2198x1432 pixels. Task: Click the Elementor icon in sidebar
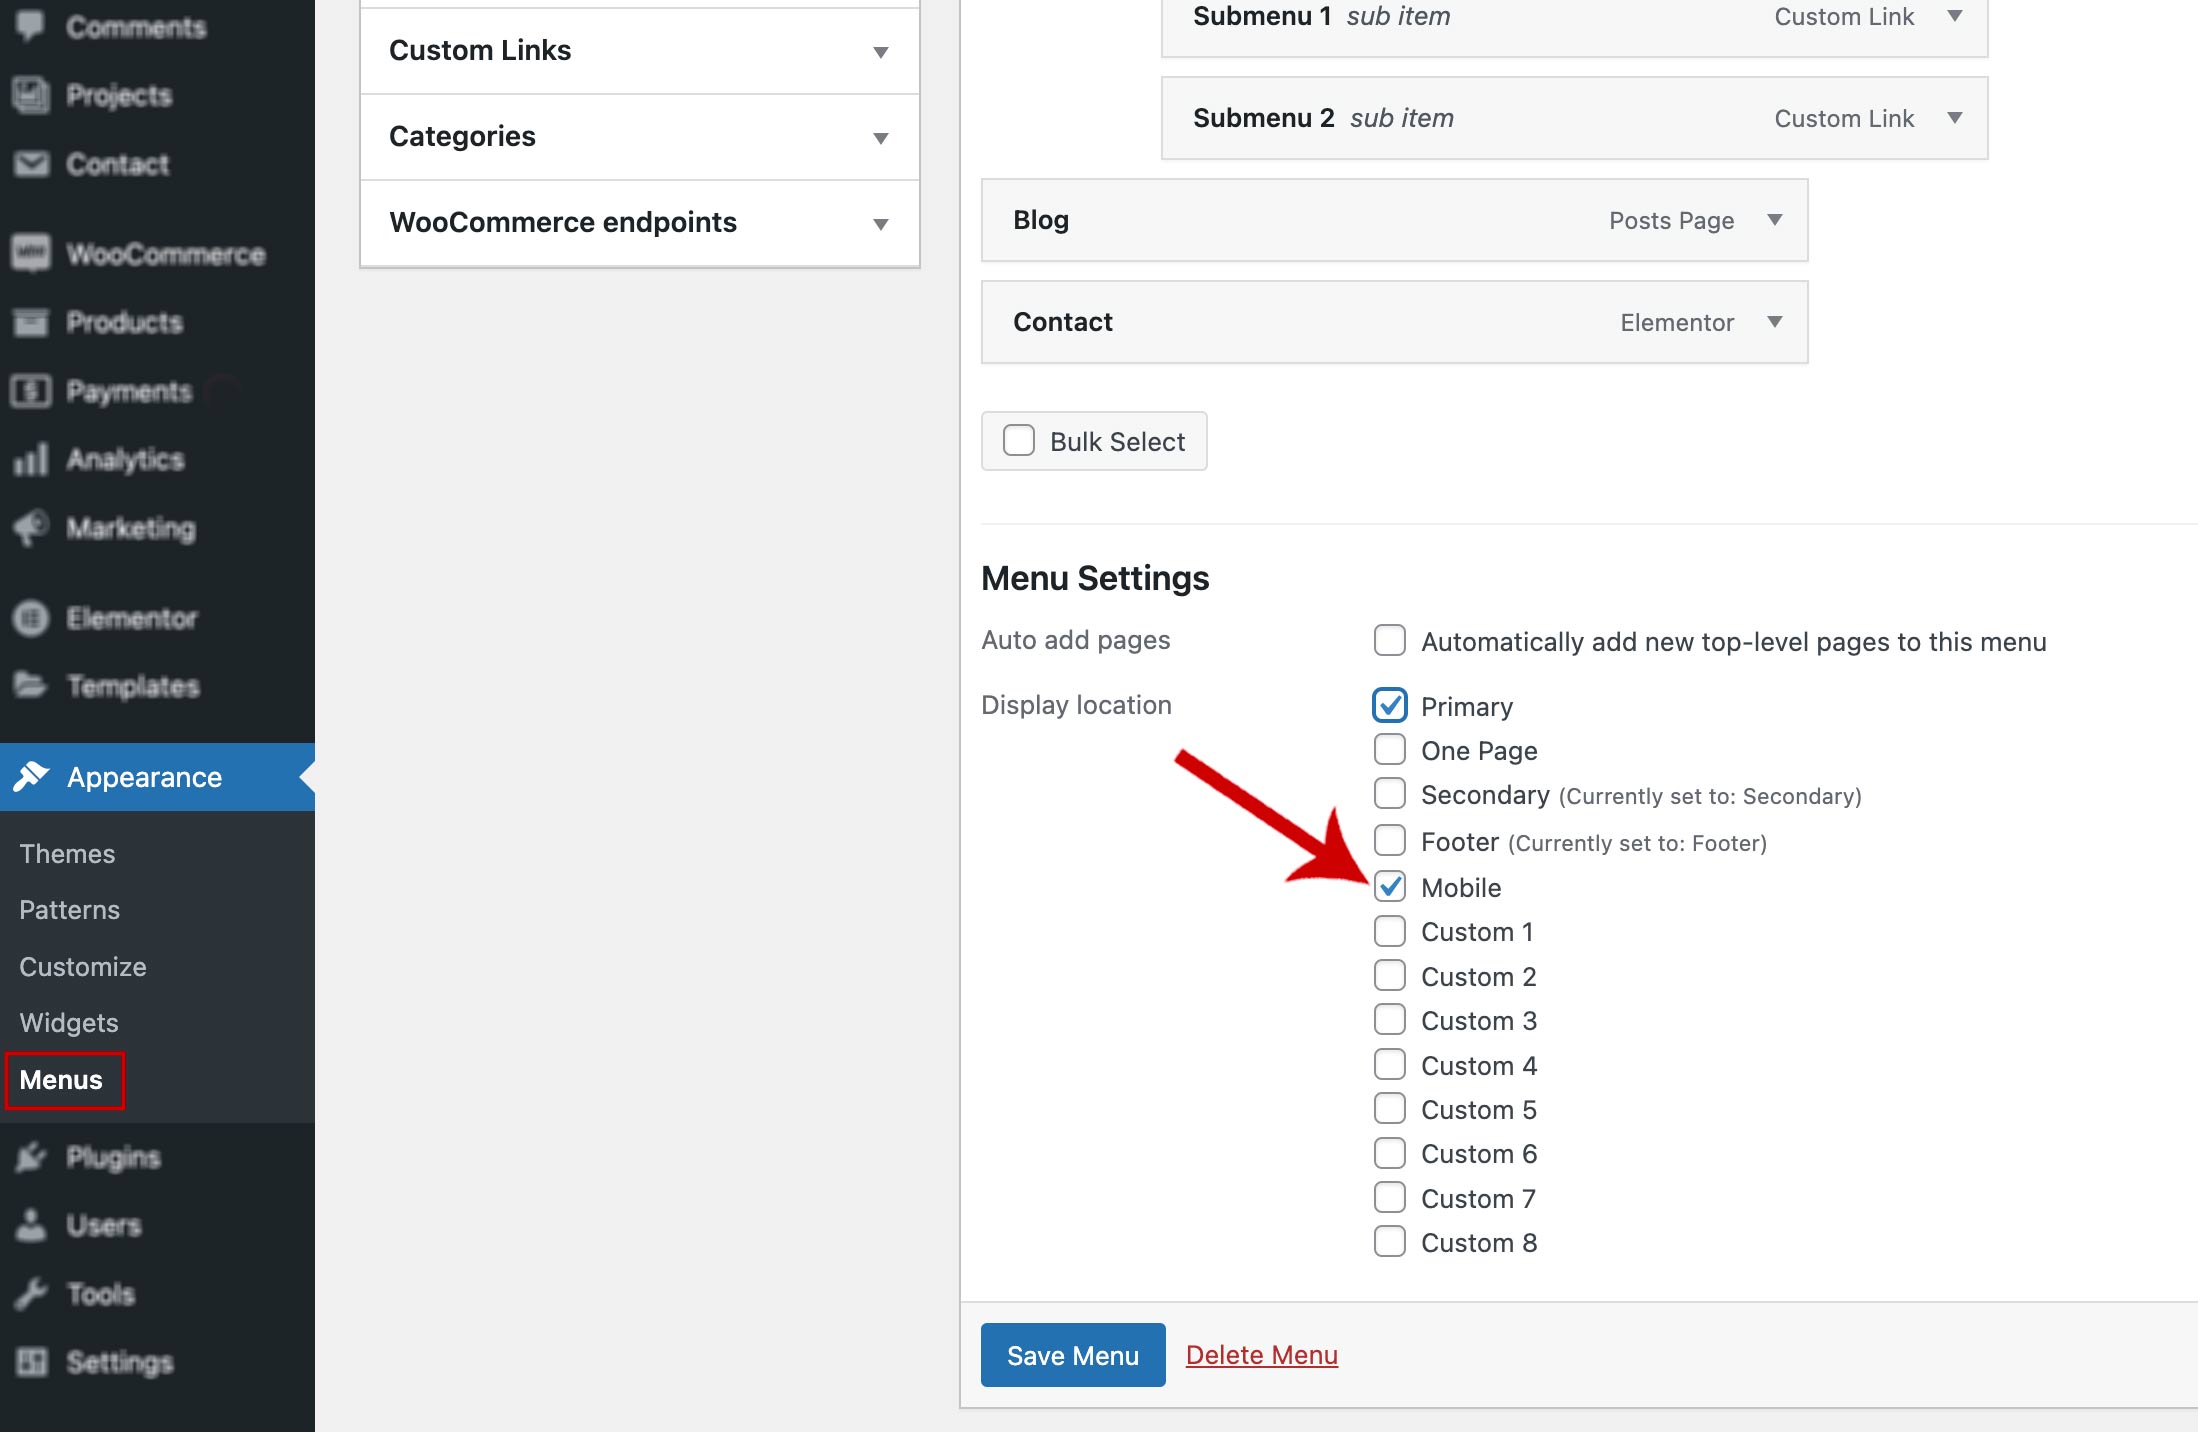(x=31, y=618)
